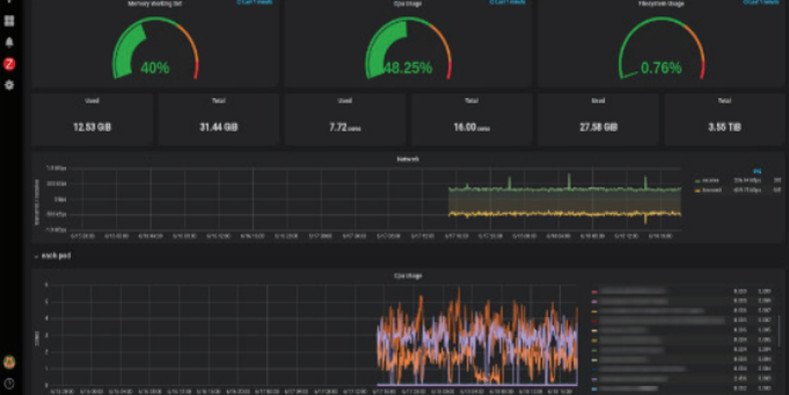
Task: Click the 16.00 cores total value
Action: click(x=471, y=128)
